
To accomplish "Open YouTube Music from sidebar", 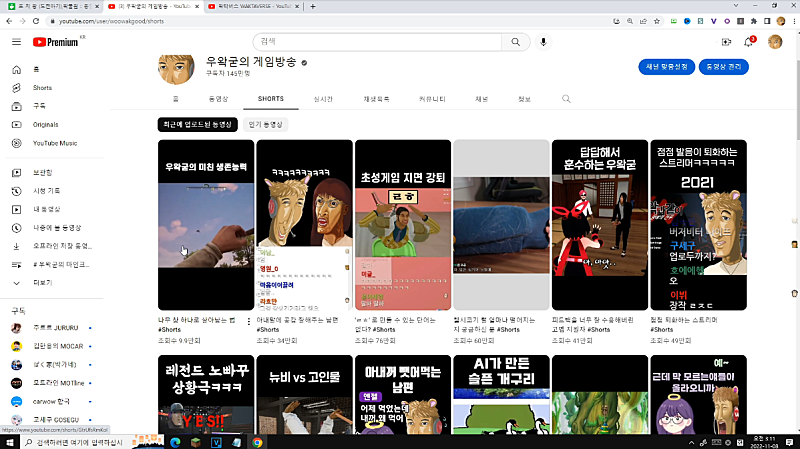I will pyautogui.click(x=54, y=143).
